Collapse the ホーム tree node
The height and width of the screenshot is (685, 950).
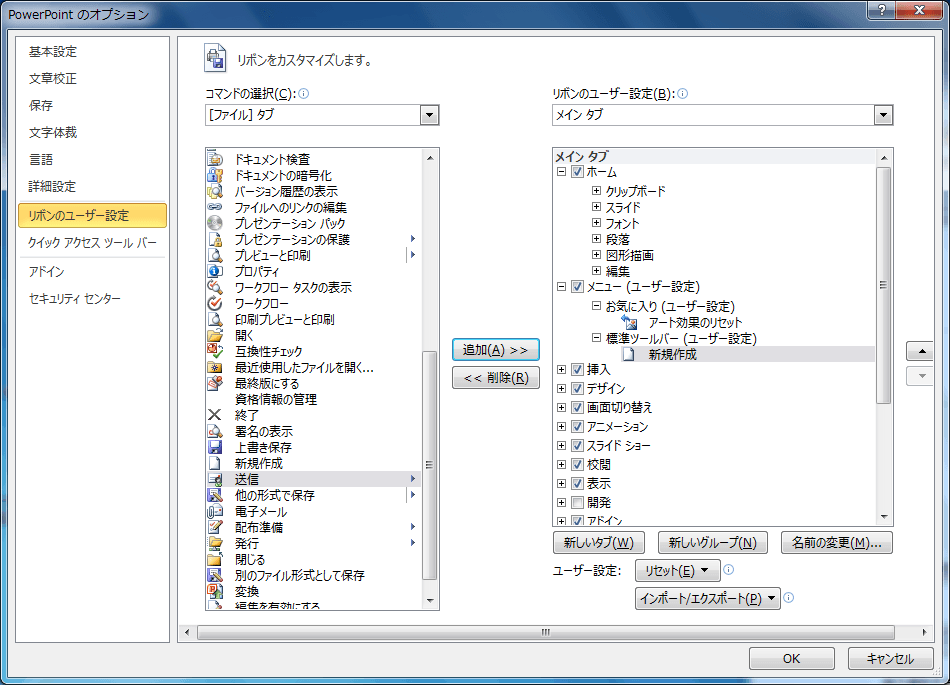click(562, 172)
